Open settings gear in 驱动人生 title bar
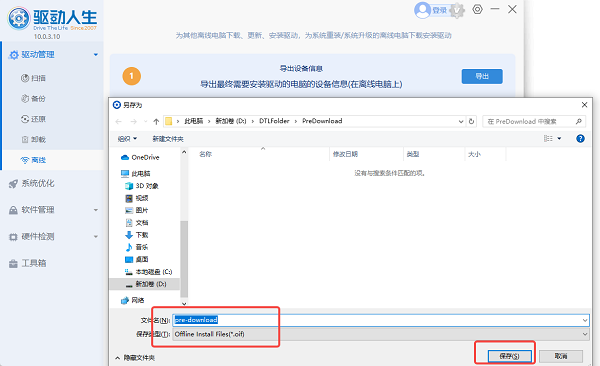 (477, 9)
